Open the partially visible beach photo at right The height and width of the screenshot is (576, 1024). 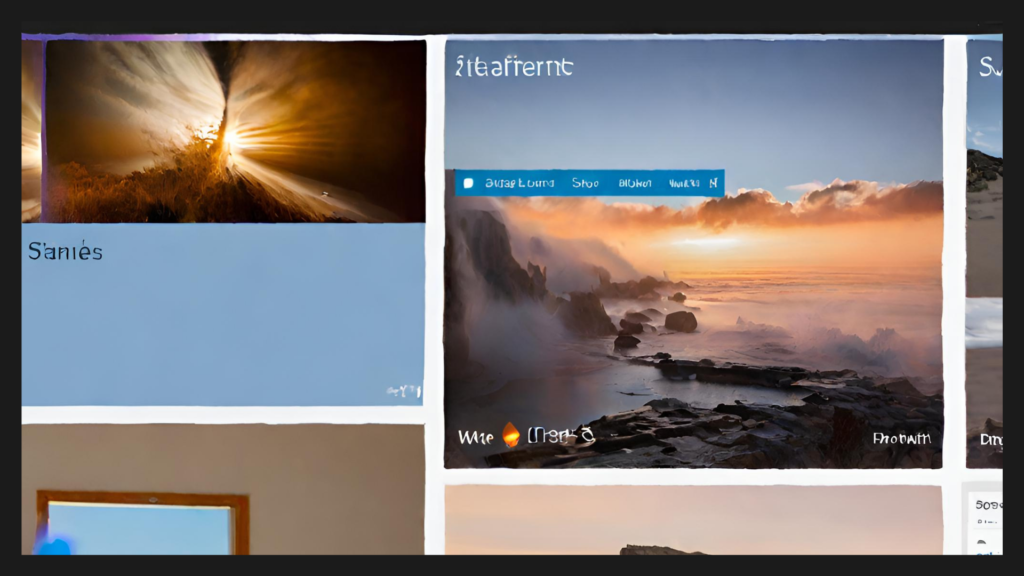pos(984,250)
